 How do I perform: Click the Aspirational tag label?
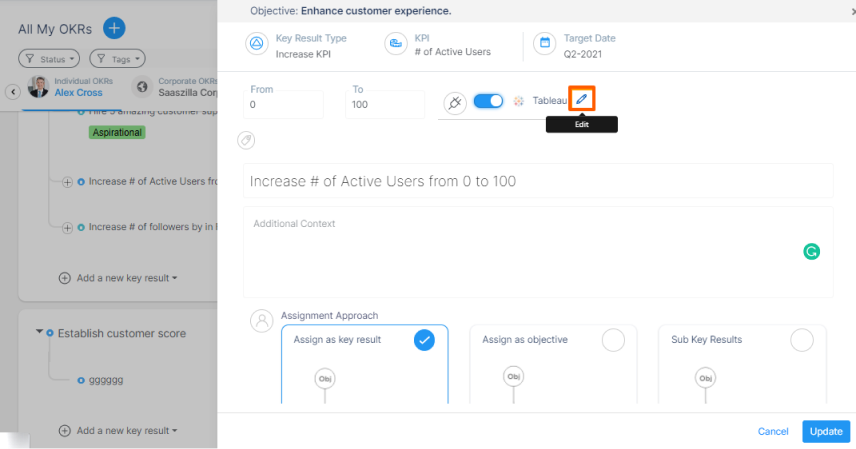[x=117, y=132]
